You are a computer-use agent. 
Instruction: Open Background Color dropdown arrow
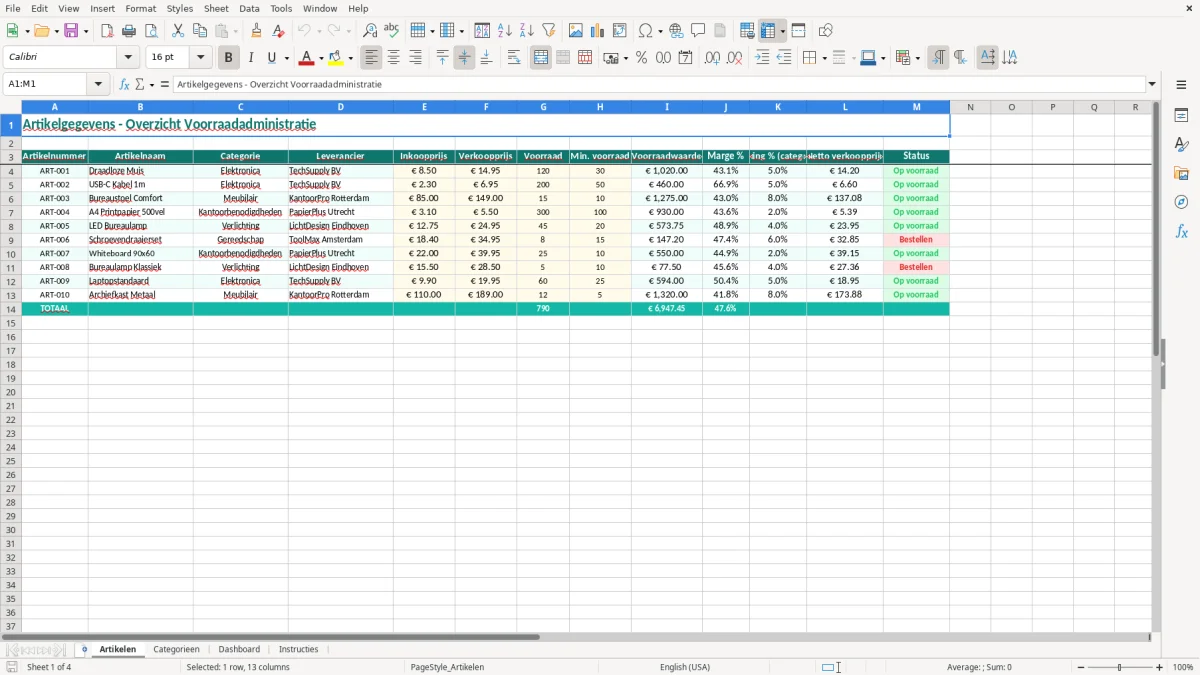click(350, 58)
